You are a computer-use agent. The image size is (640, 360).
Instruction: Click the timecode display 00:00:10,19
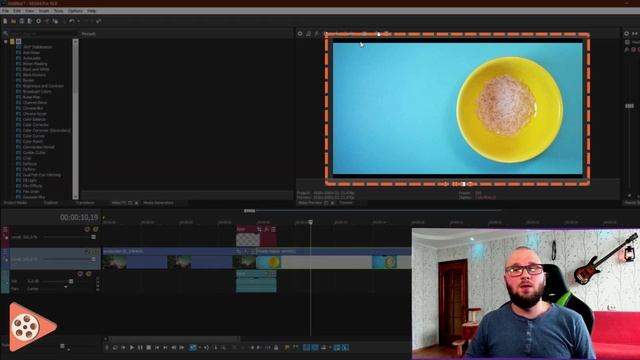pyautogui.click(x=79, y=218)
